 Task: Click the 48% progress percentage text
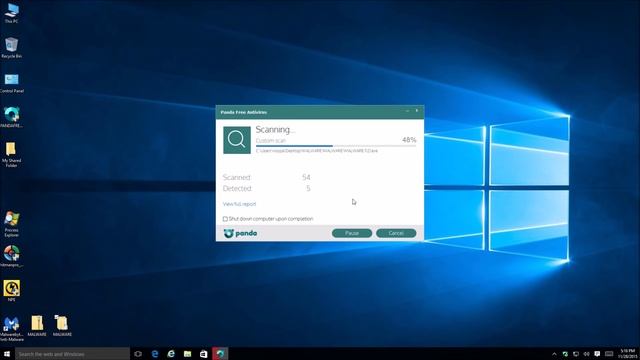click(x=409, y=140)
